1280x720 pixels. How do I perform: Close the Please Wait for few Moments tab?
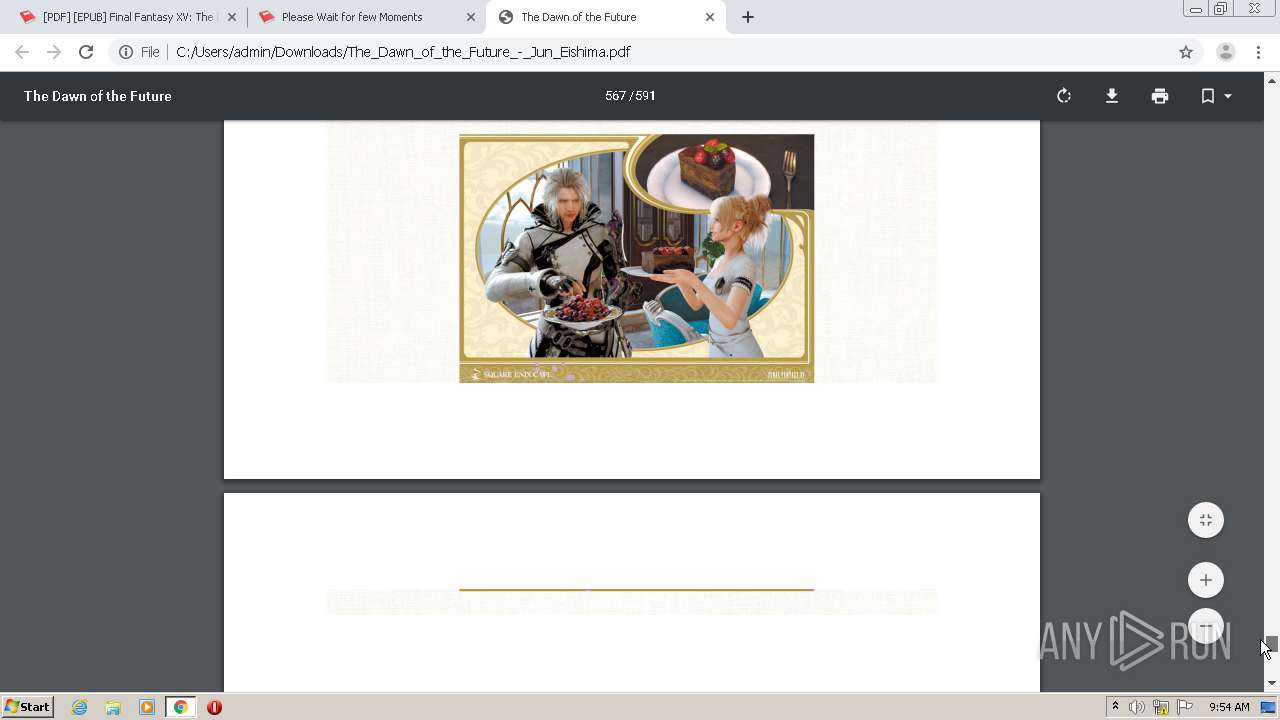[471, 17]
